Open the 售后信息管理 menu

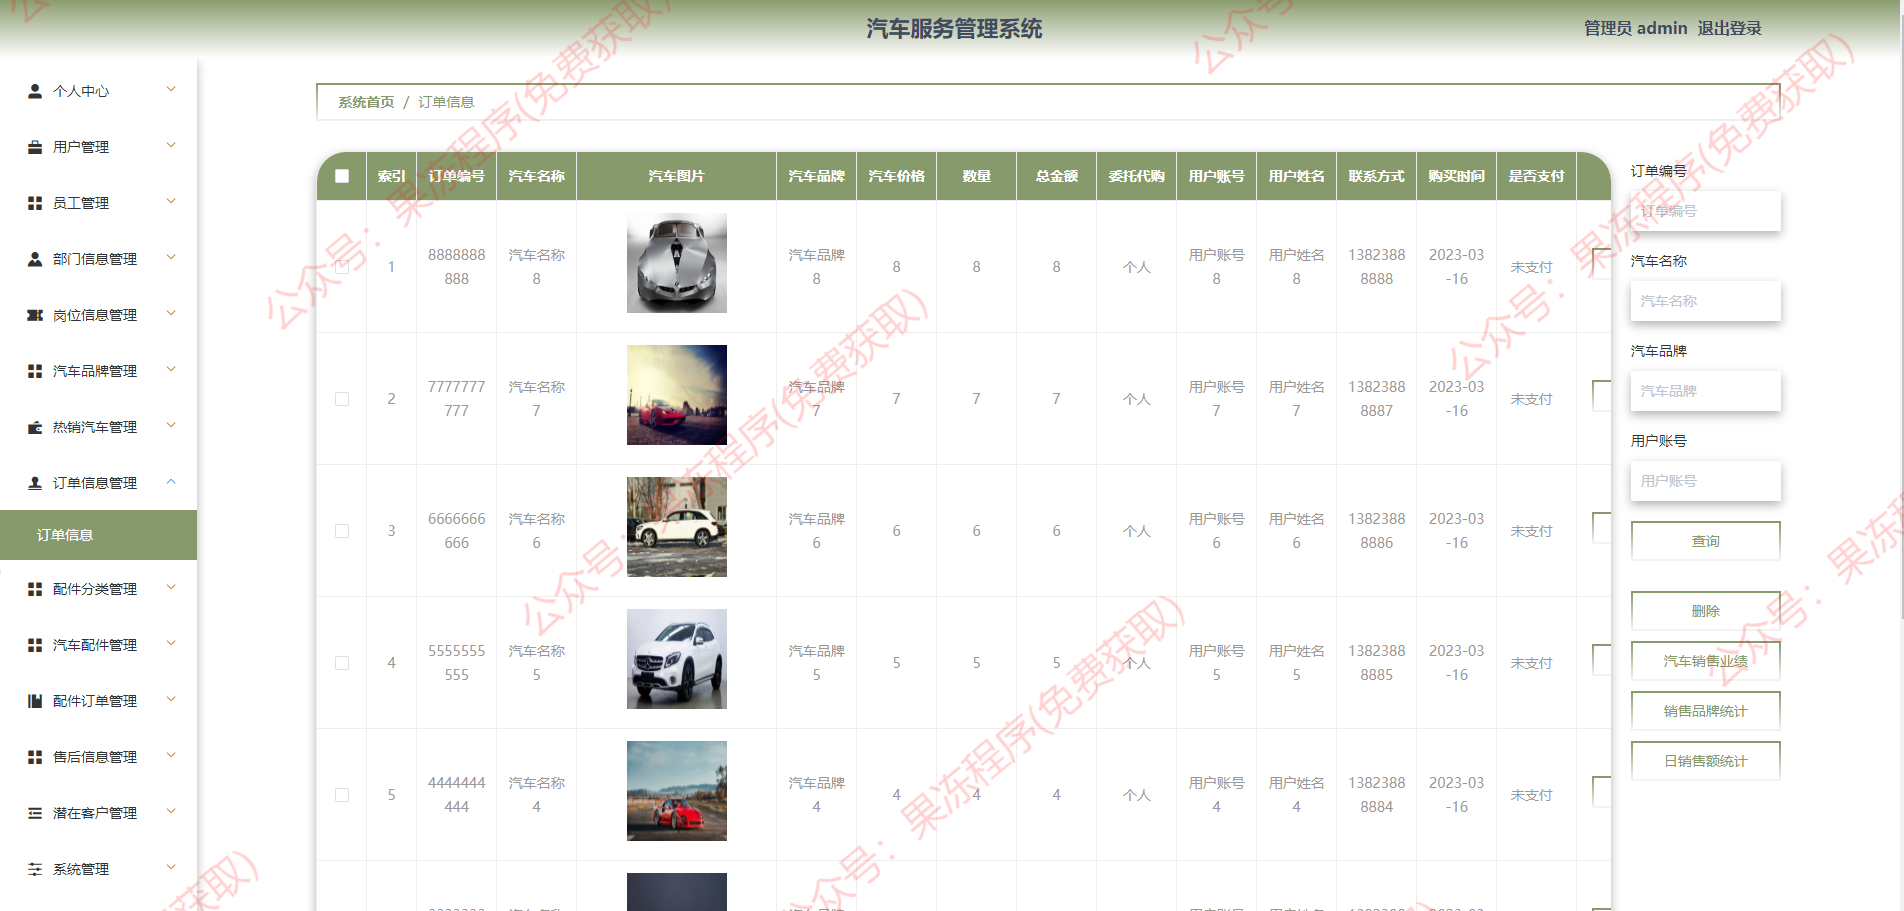click(x=98, y=757)
